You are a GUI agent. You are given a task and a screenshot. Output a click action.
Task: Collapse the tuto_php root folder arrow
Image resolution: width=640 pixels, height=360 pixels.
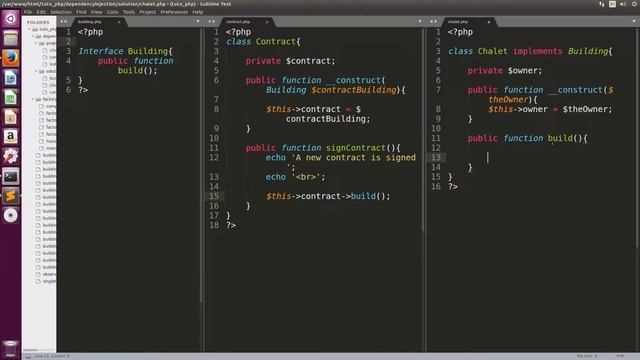(29, 30)
